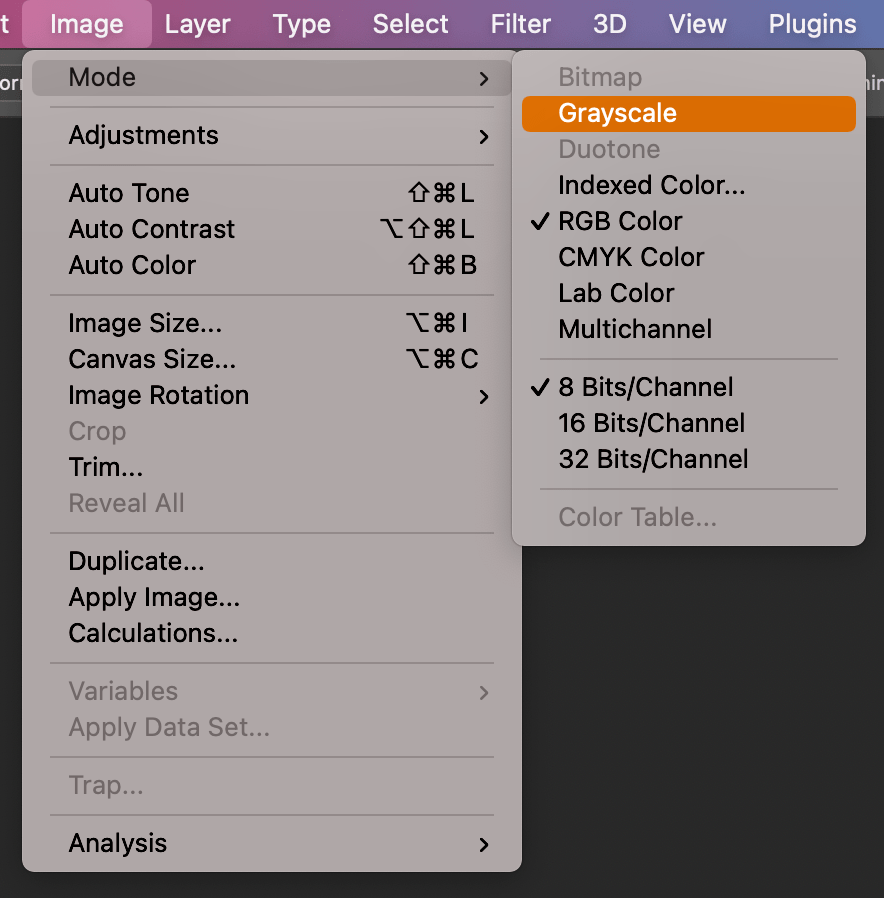Screen dimensions: 884x898
Task: Apply Auto Contrast adjustment
Action: (x=151, y=229)
